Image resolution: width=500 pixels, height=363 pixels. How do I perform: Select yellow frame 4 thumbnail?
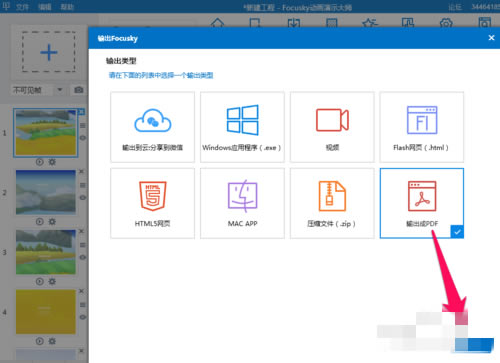pyautogui.click(x=46, y=312)
